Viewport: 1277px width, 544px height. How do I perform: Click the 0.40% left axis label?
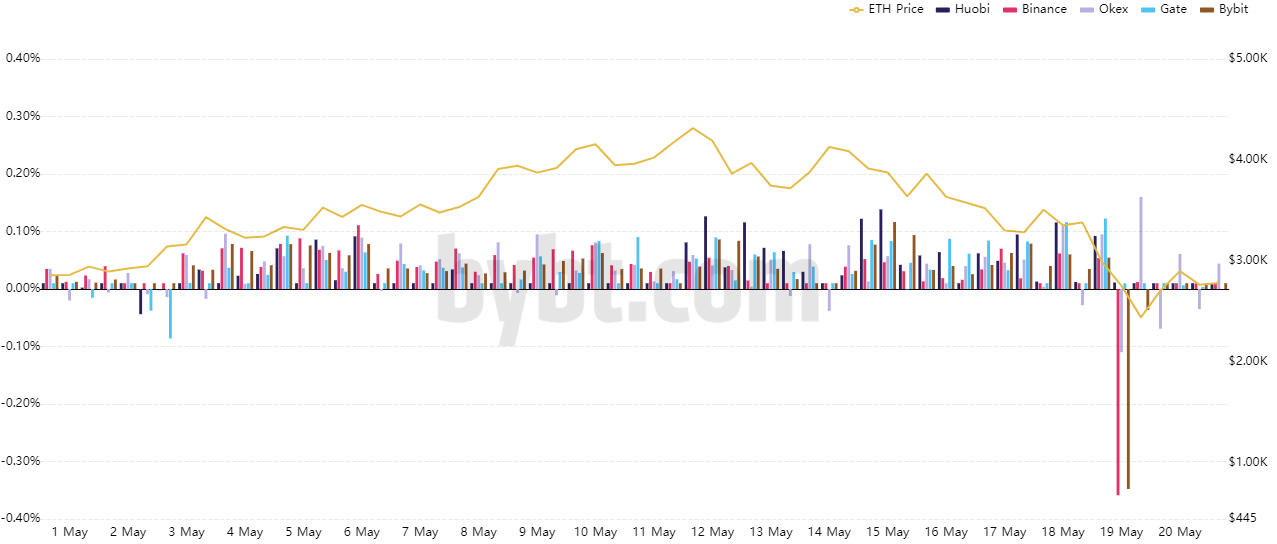[x=23, y=58]
